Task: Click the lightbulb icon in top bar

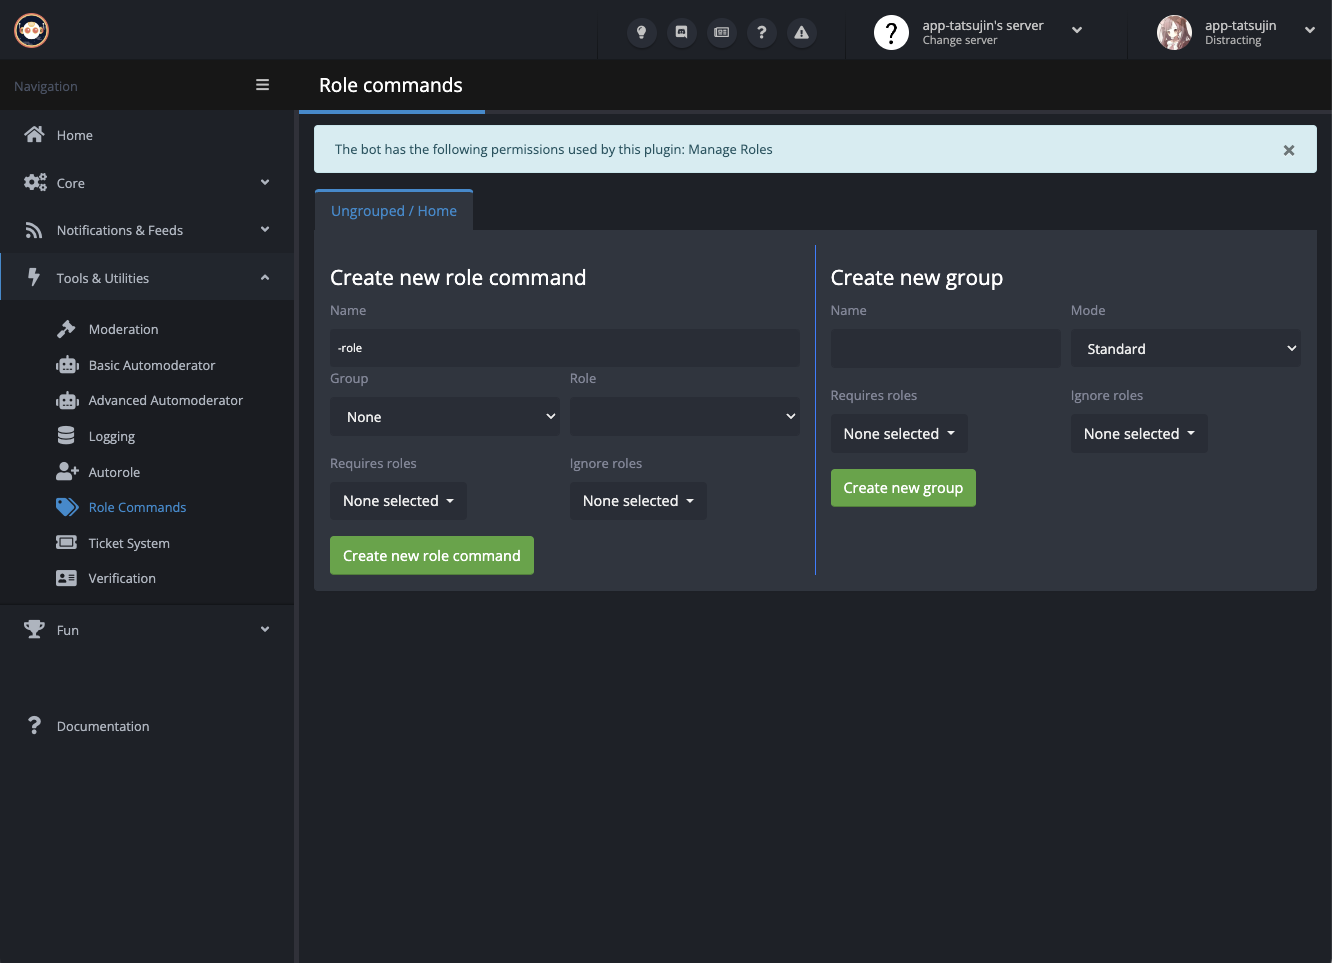Action: (641, 32)
